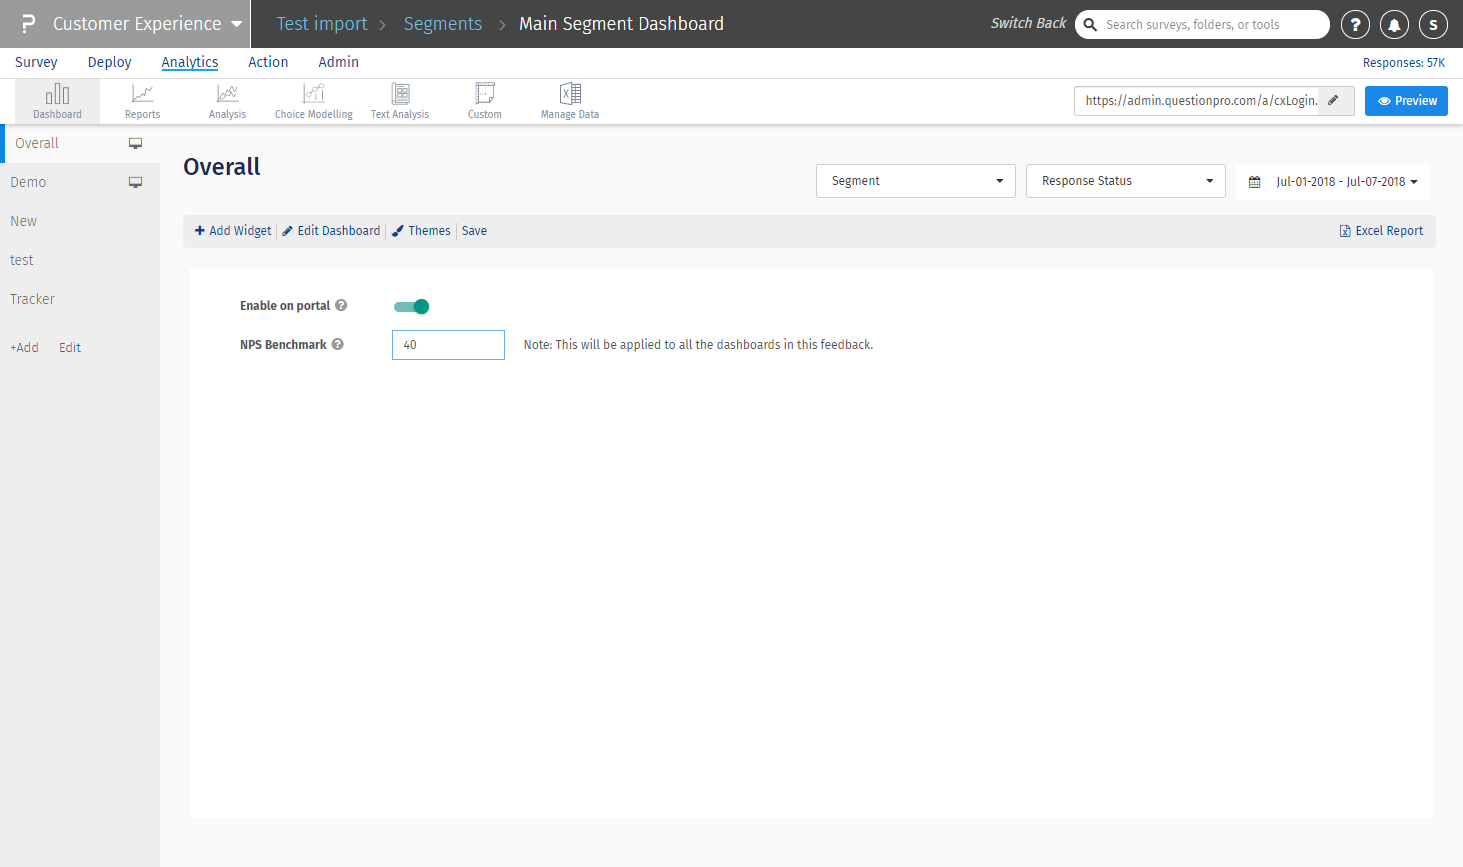This screenshot has width=1463, height=867.
Task: Open the Response Status dropdown
Action: point(1125,181)
